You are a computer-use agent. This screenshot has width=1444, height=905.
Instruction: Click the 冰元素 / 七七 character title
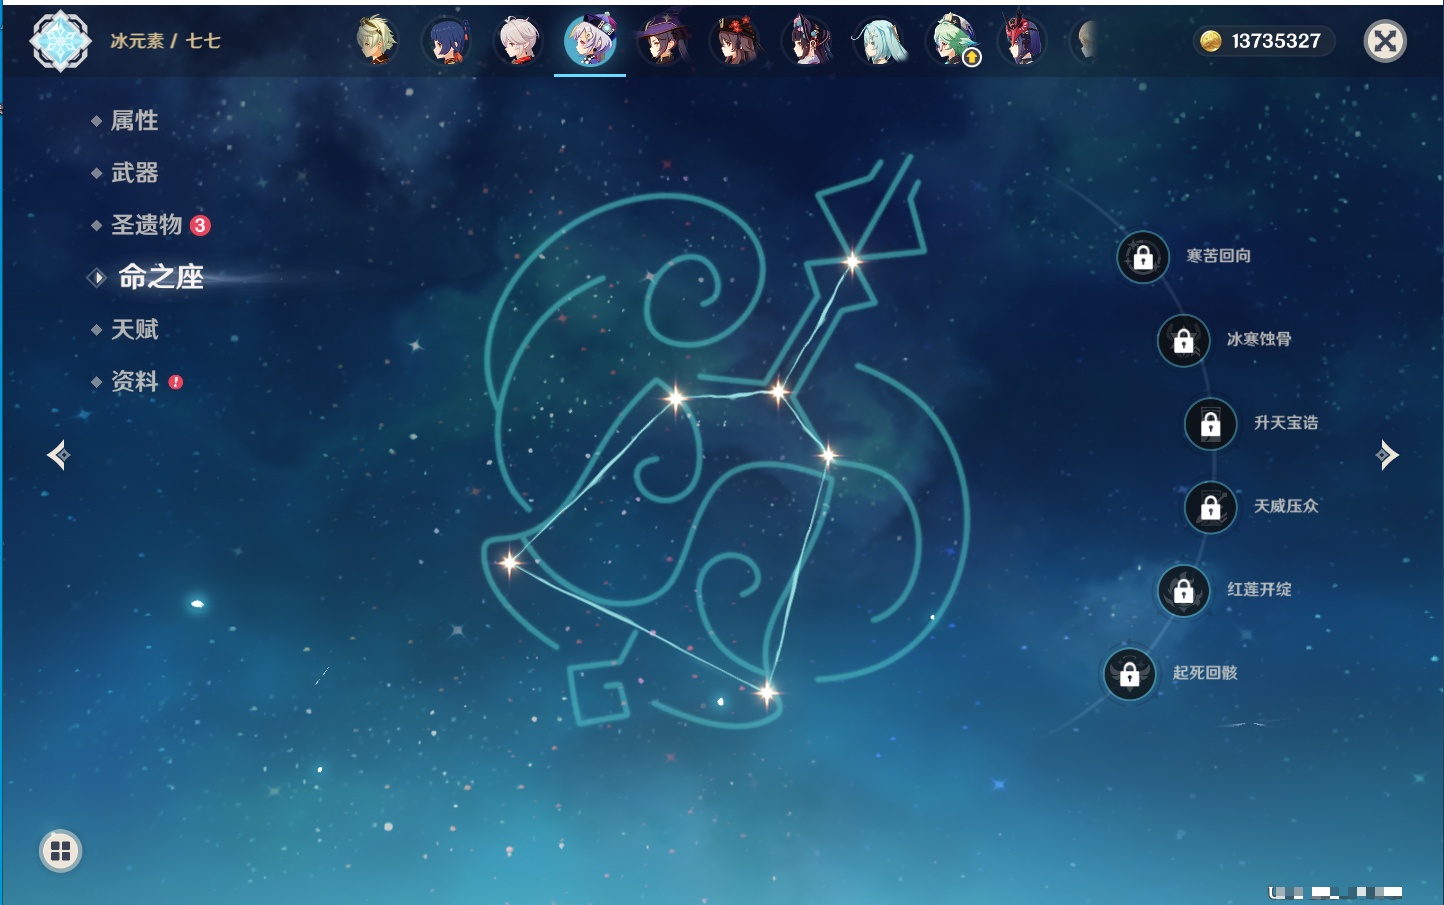165,41
